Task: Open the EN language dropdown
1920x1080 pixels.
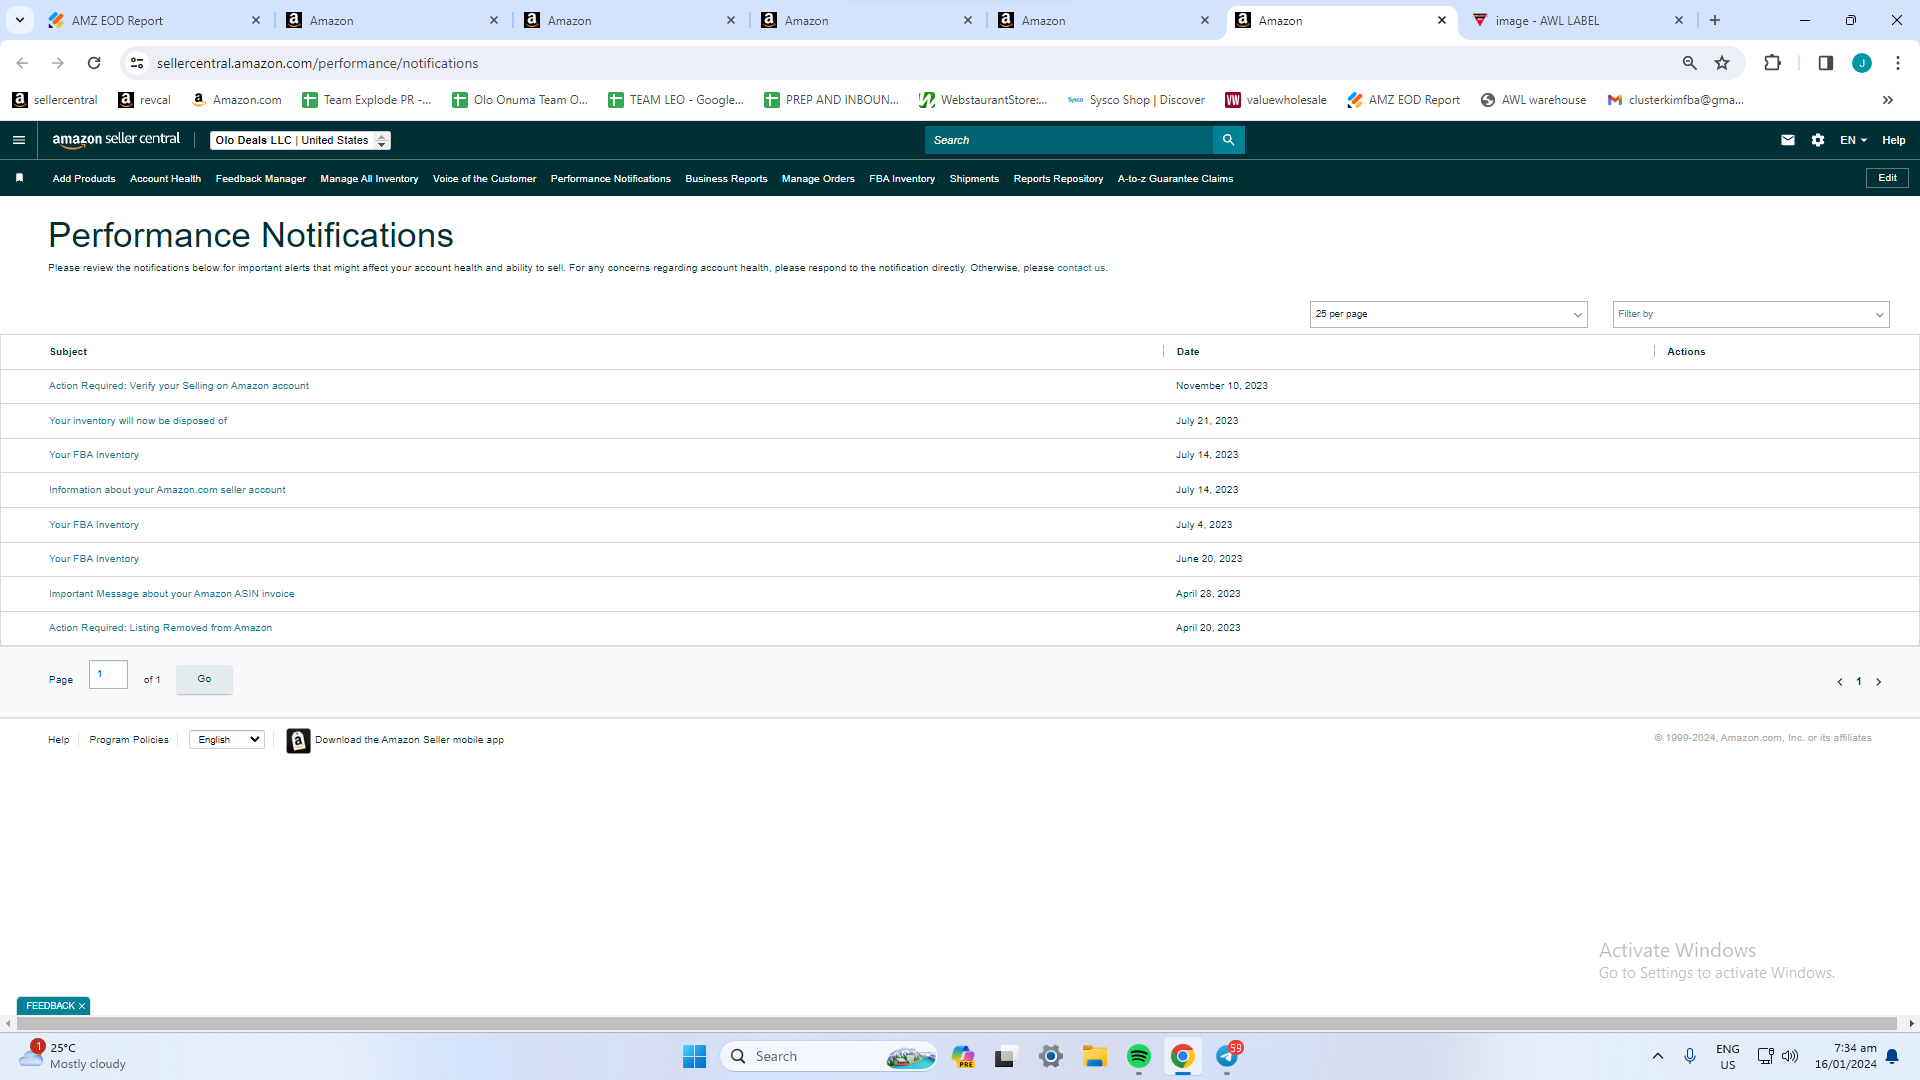Action: pos(1853,140)
